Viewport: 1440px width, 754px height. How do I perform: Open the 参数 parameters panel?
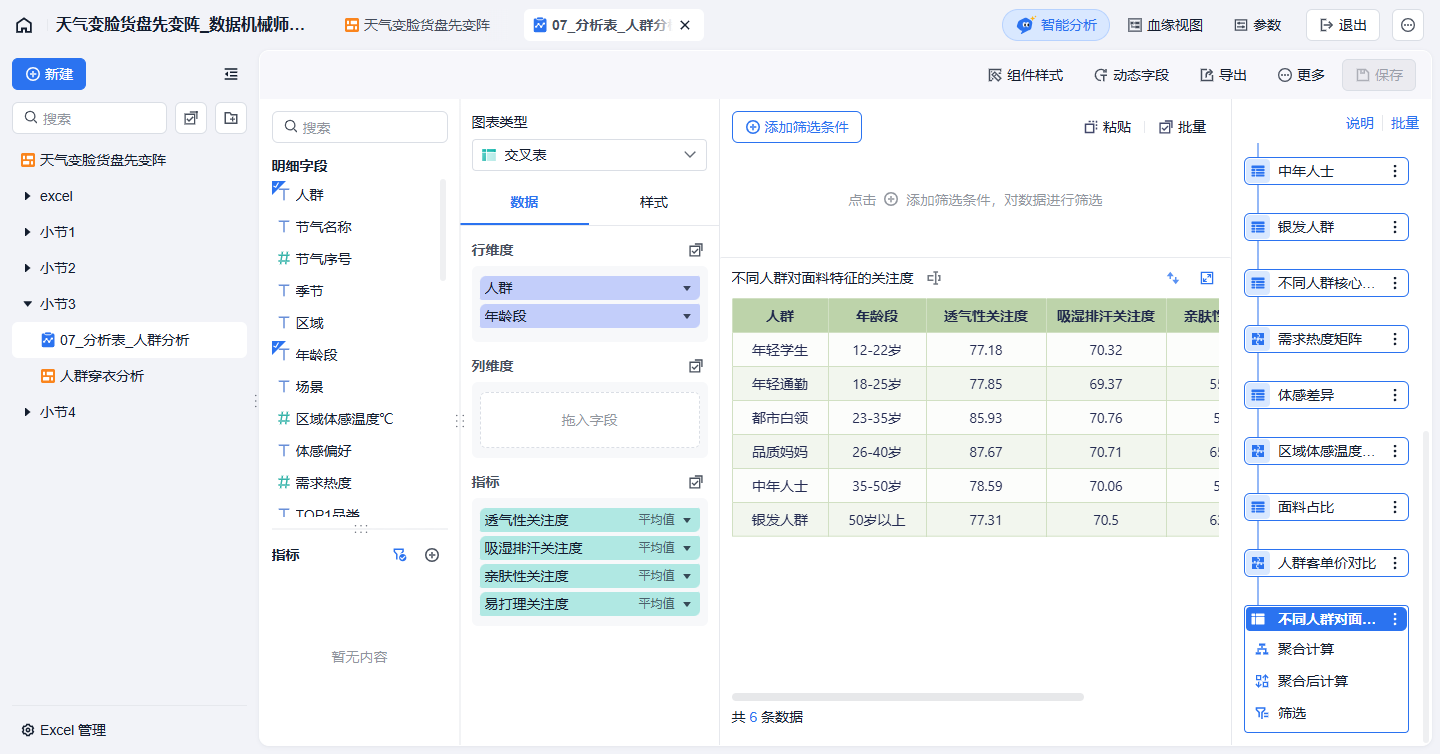[x=1257, y=25]
